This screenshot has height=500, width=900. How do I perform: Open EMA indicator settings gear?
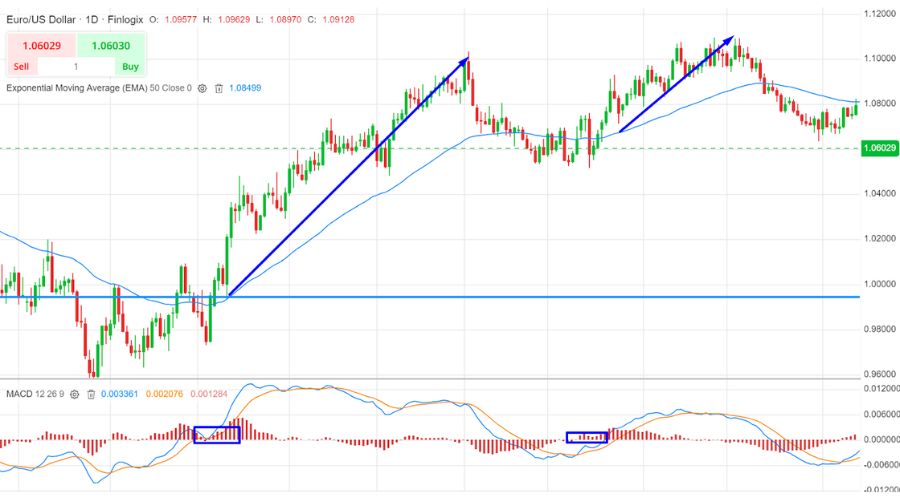tap(202, 88)
